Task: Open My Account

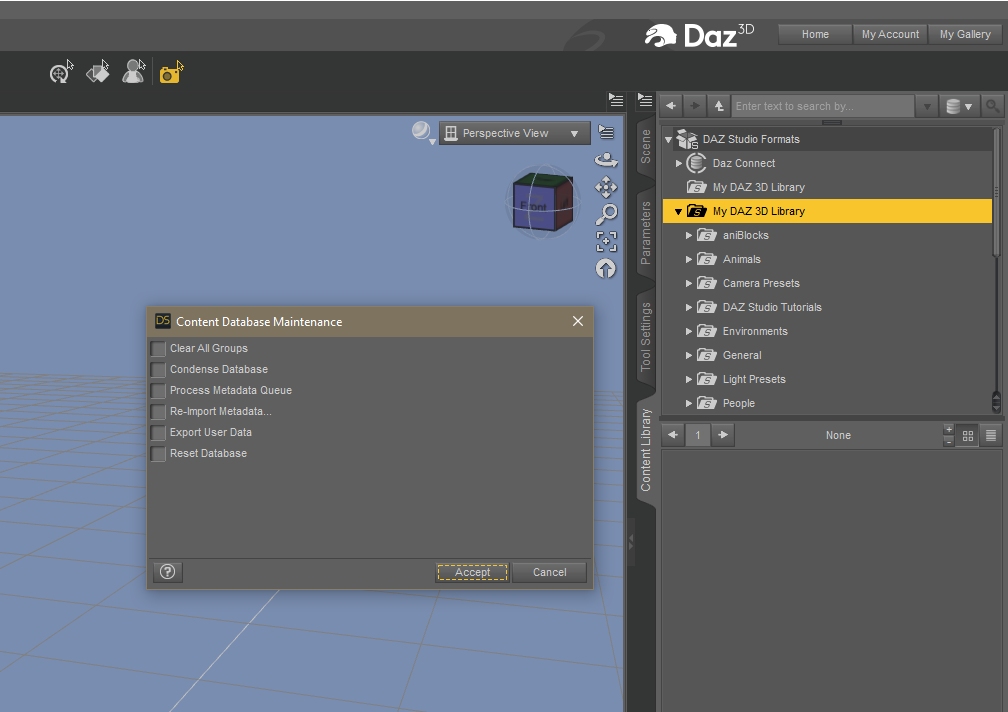Action: pyautogui.click(x=890, y=34)
